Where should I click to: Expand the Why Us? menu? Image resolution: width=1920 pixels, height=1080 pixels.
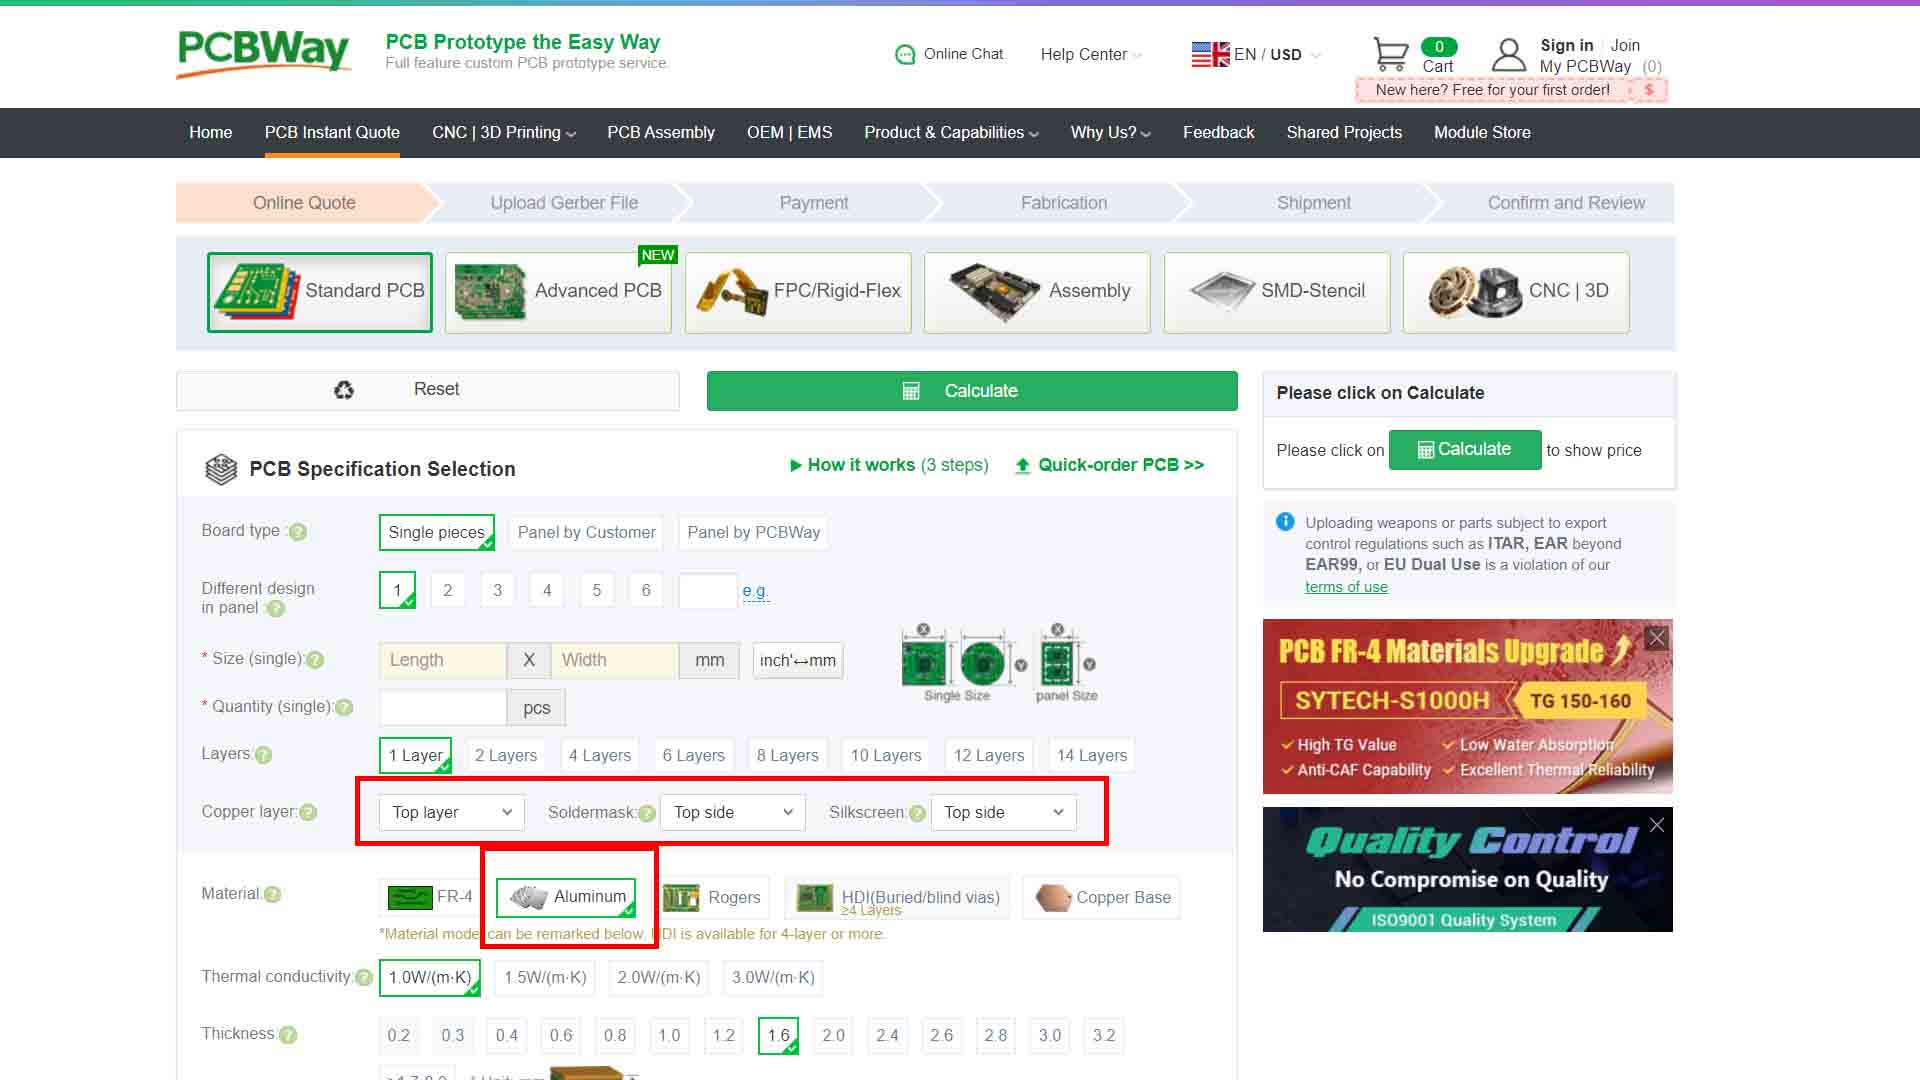[x=1111, y=133]
